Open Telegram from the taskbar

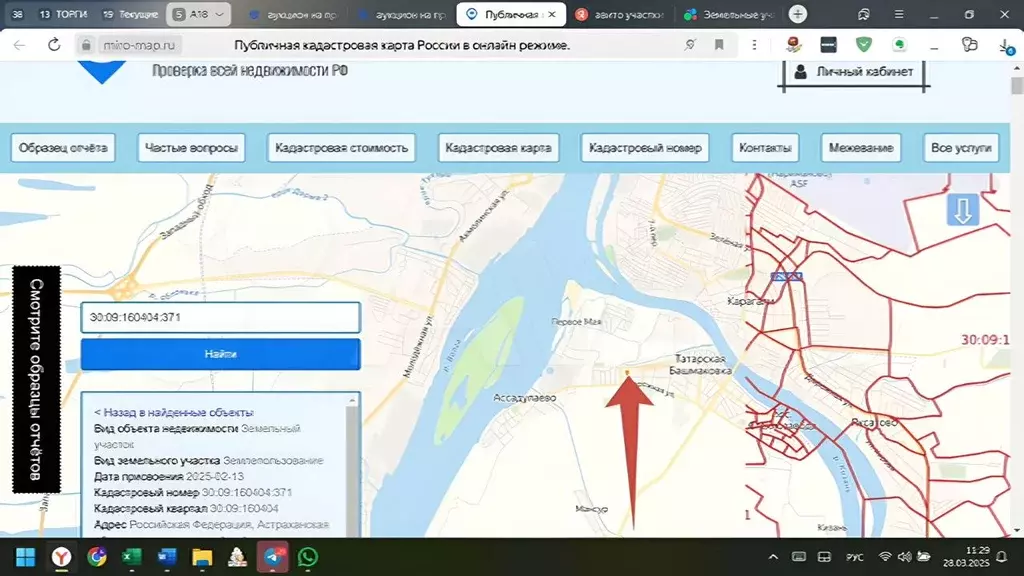coord(273,557)
